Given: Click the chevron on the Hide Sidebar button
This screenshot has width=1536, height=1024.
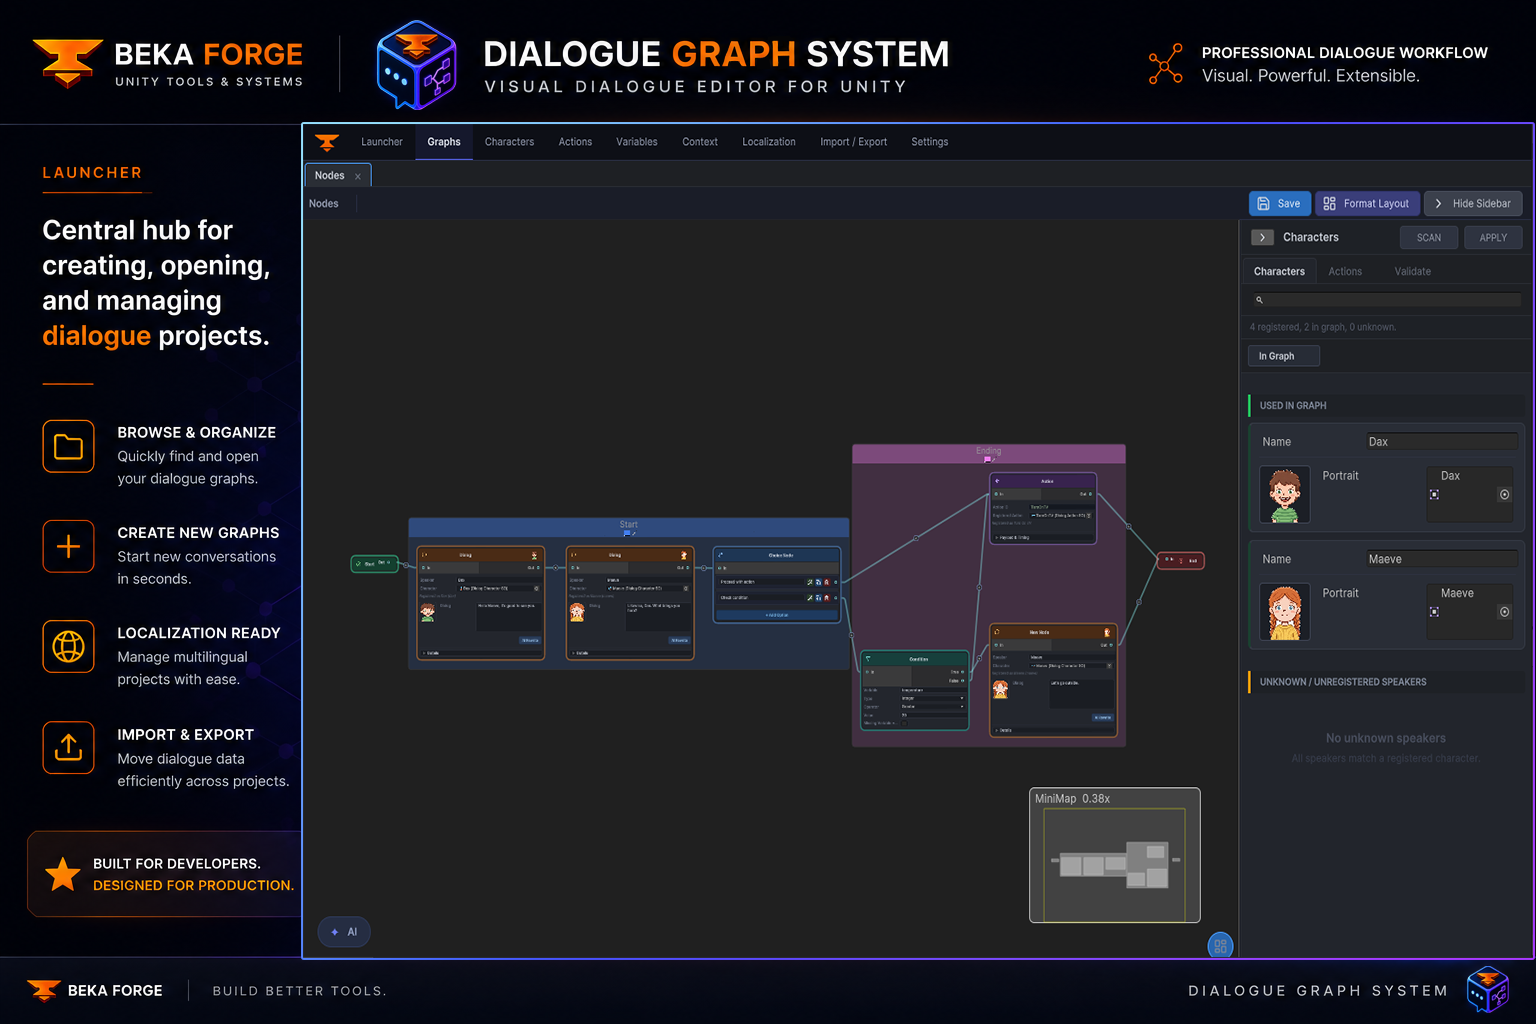Looking at the screenshot, I should point(1438,203).
